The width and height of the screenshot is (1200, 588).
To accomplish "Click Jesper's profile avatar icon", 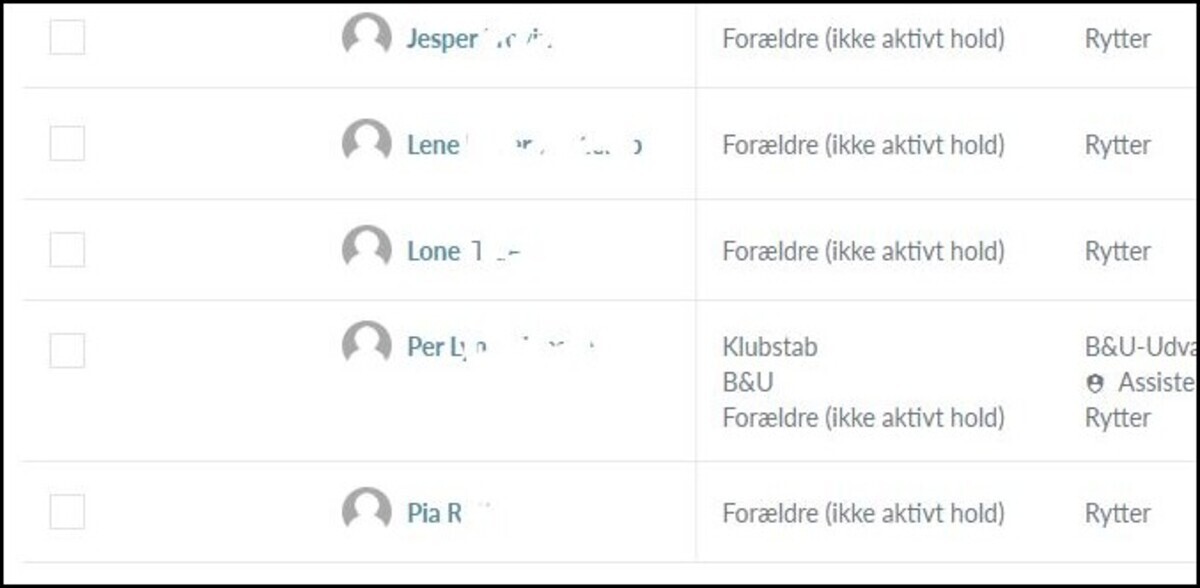I will click(x=366, y=37).
